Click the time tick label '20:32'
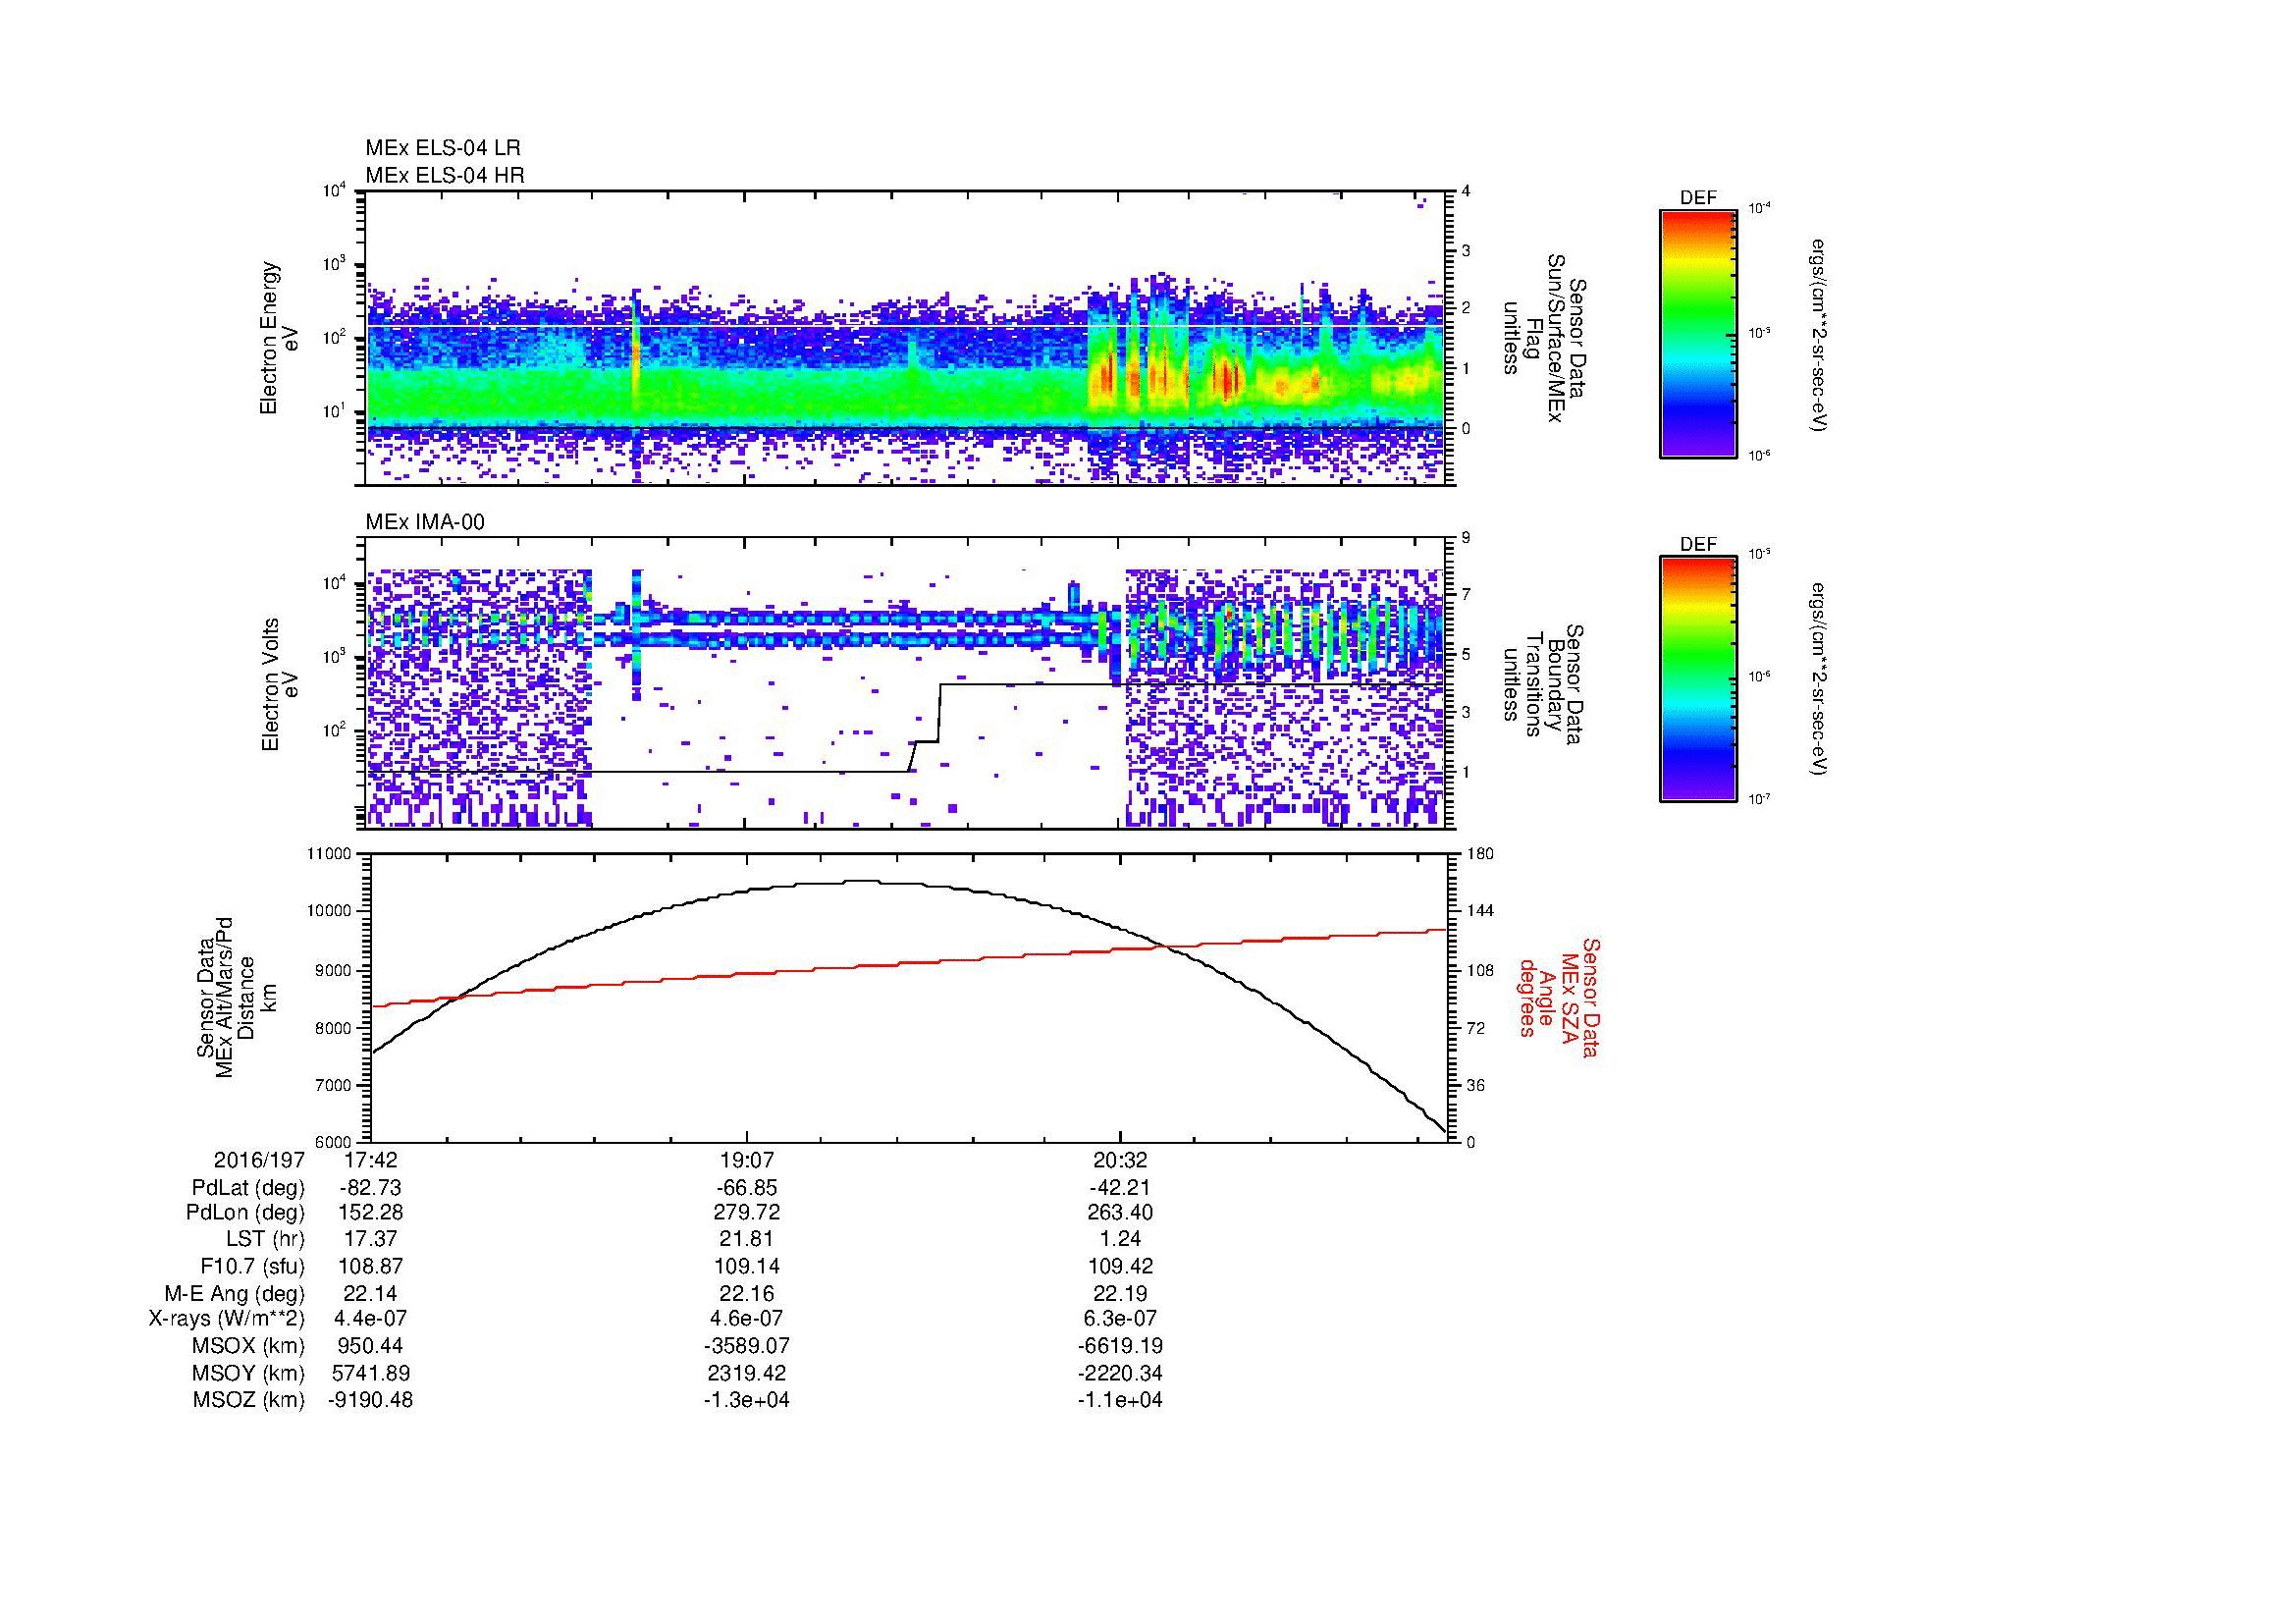This screenshot has height=1623, width=2296. pos(1120,1161)
